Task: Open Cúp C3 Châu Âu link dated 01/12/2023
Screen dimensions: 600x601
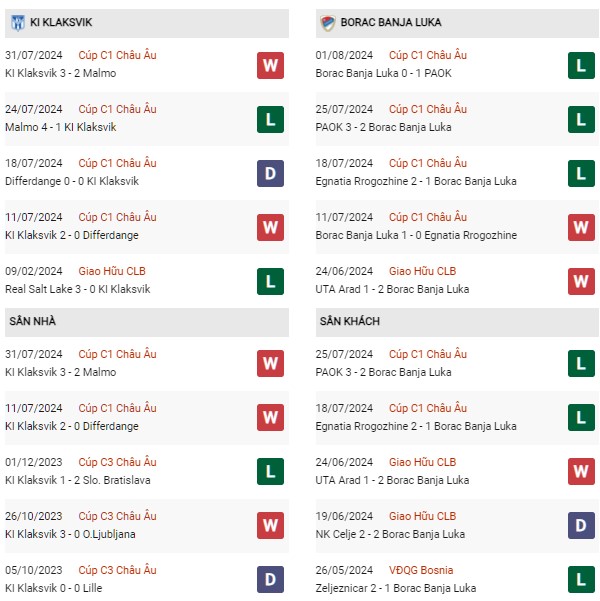Action: (117, 462)
